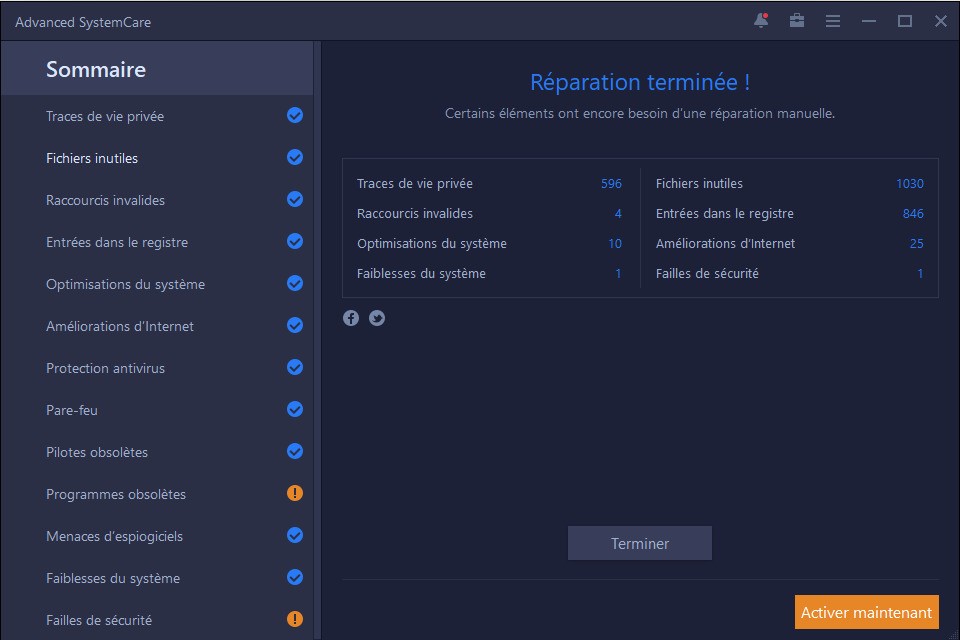Screen dimensions: 960x640
Task: Click the Advanced SystemCare window title
Action: click(83, 22)
